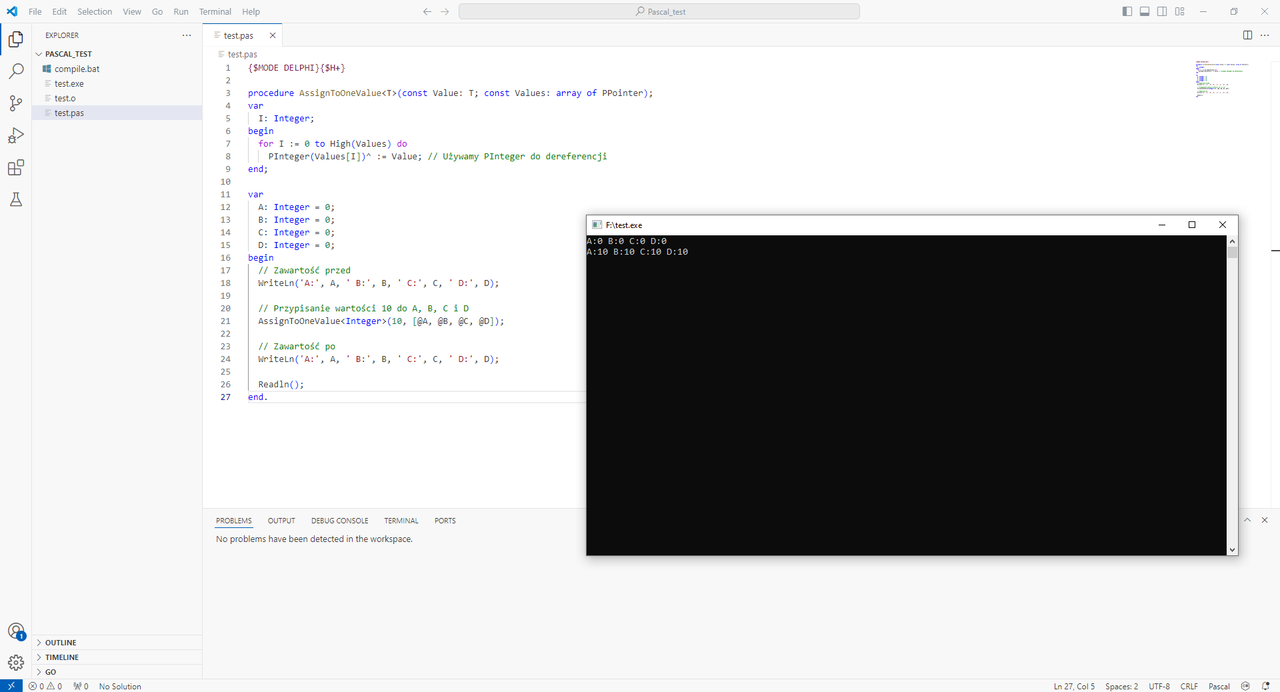Open the Explorer view in activity bar
Viewport: 1280px width, 692px height.
[16, 40]
